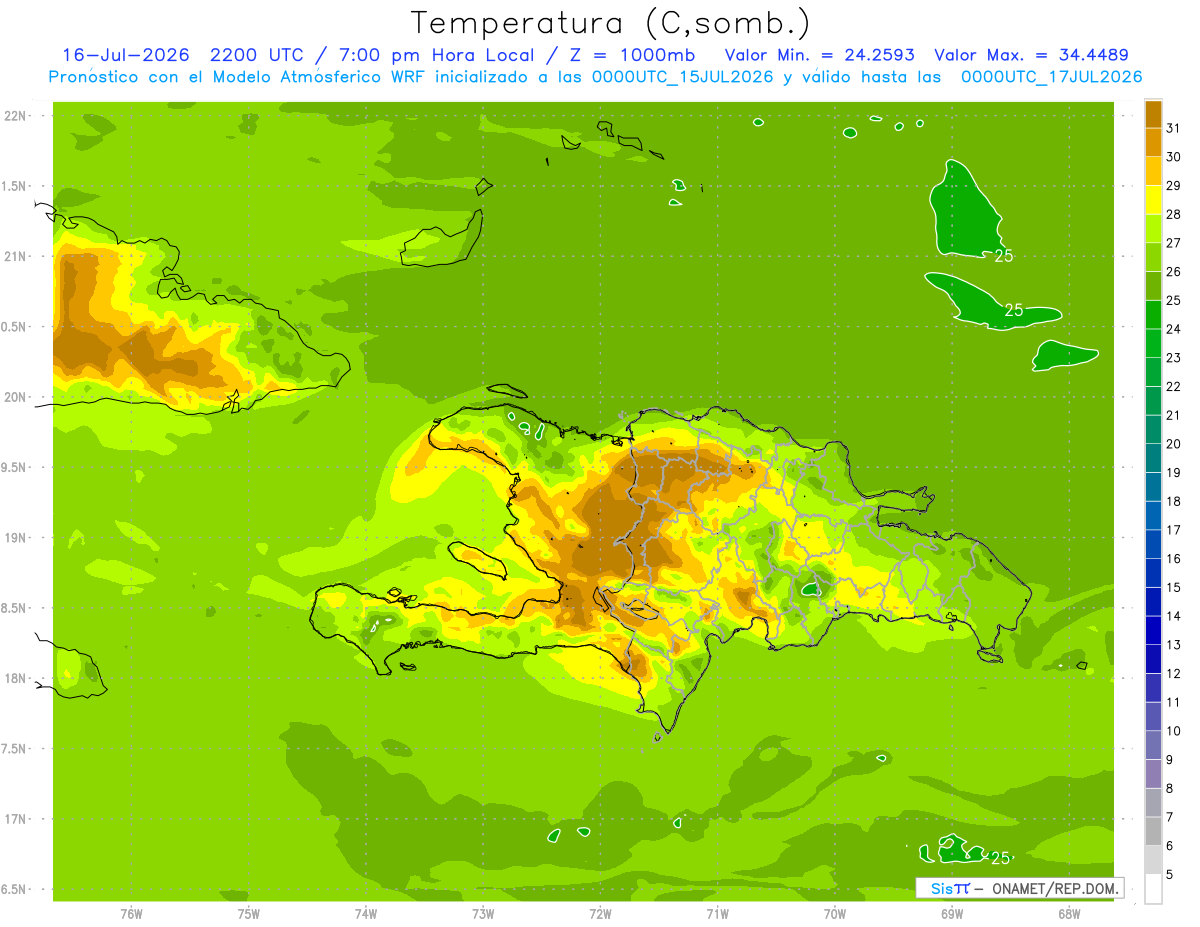Select the date text "16-Jul-2026"
This screenshot has width=1200, height=927.
126,55
